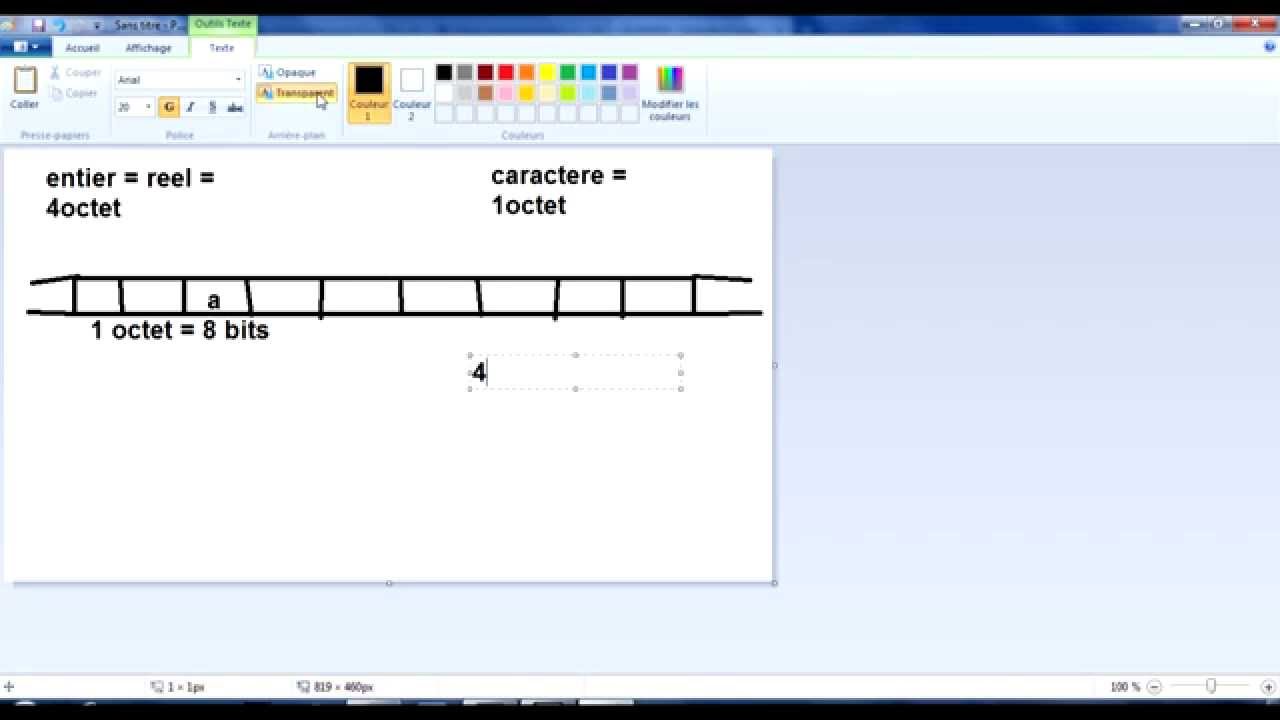Click the canvas bottom-center resize handle

click(389, 583)
